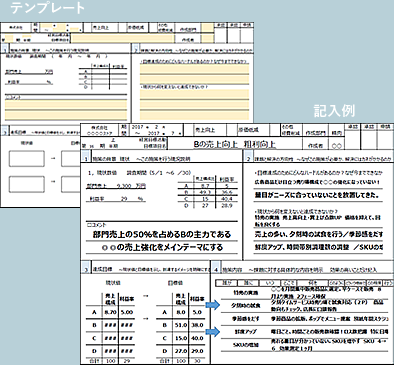
Task: Click the 記入例 heading label
Action: click(334, 110)
